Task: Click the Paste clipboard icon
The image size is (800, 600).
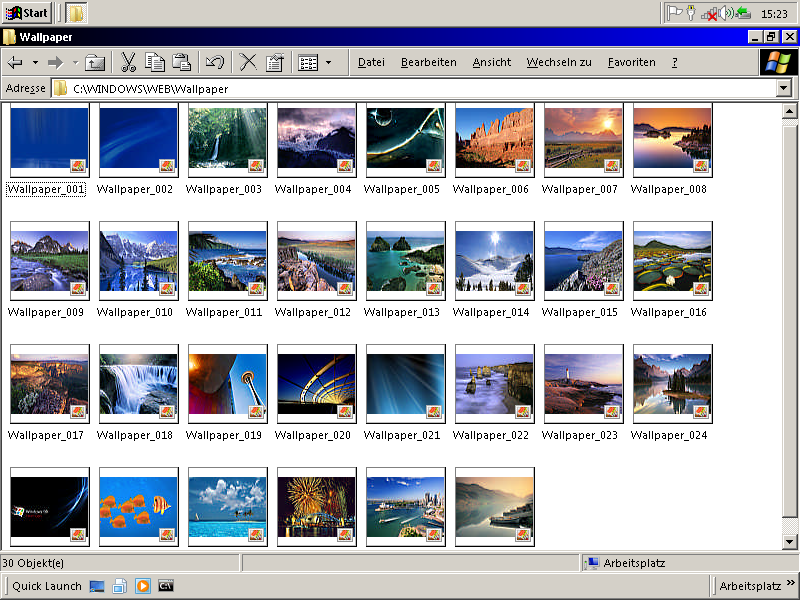Action: click(x=181, y=62)
